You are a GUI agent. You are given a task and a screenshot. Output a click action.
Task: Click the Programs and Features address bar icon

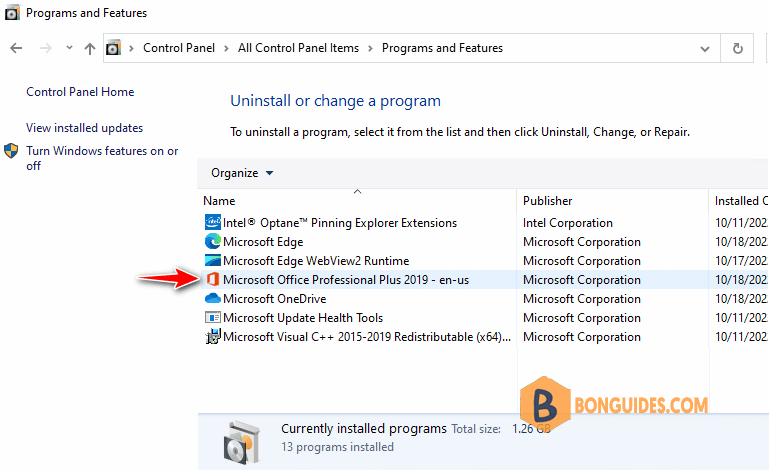[x=113, y=48]
